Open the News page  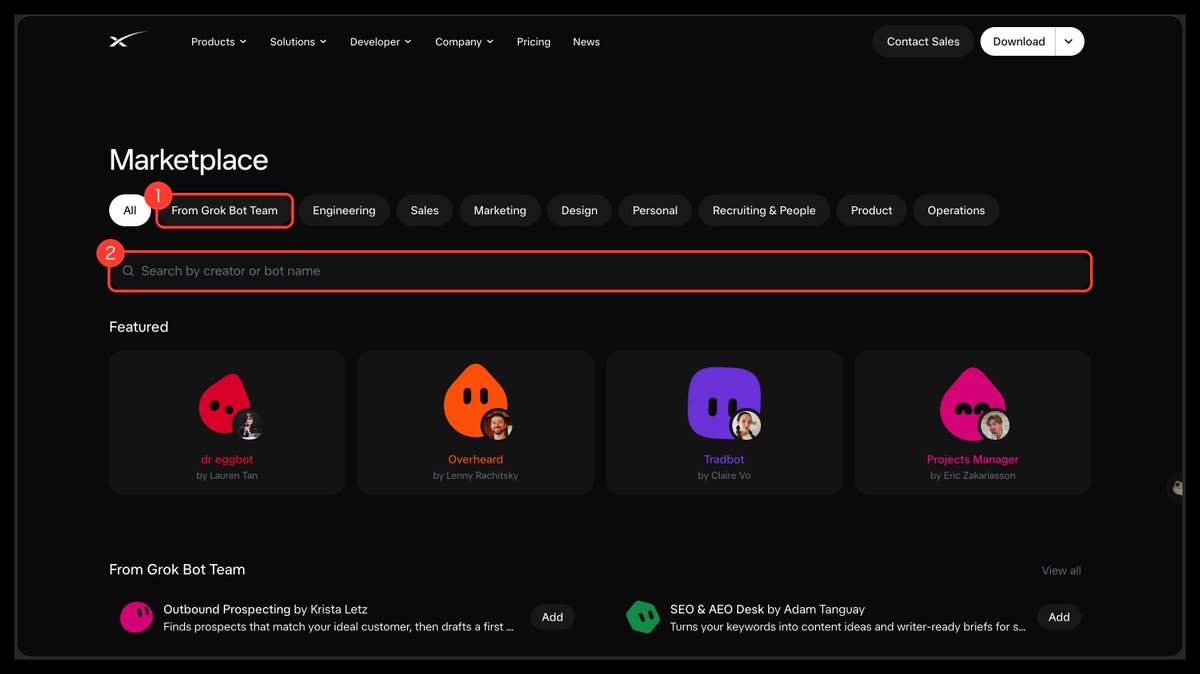click(586, 42)
